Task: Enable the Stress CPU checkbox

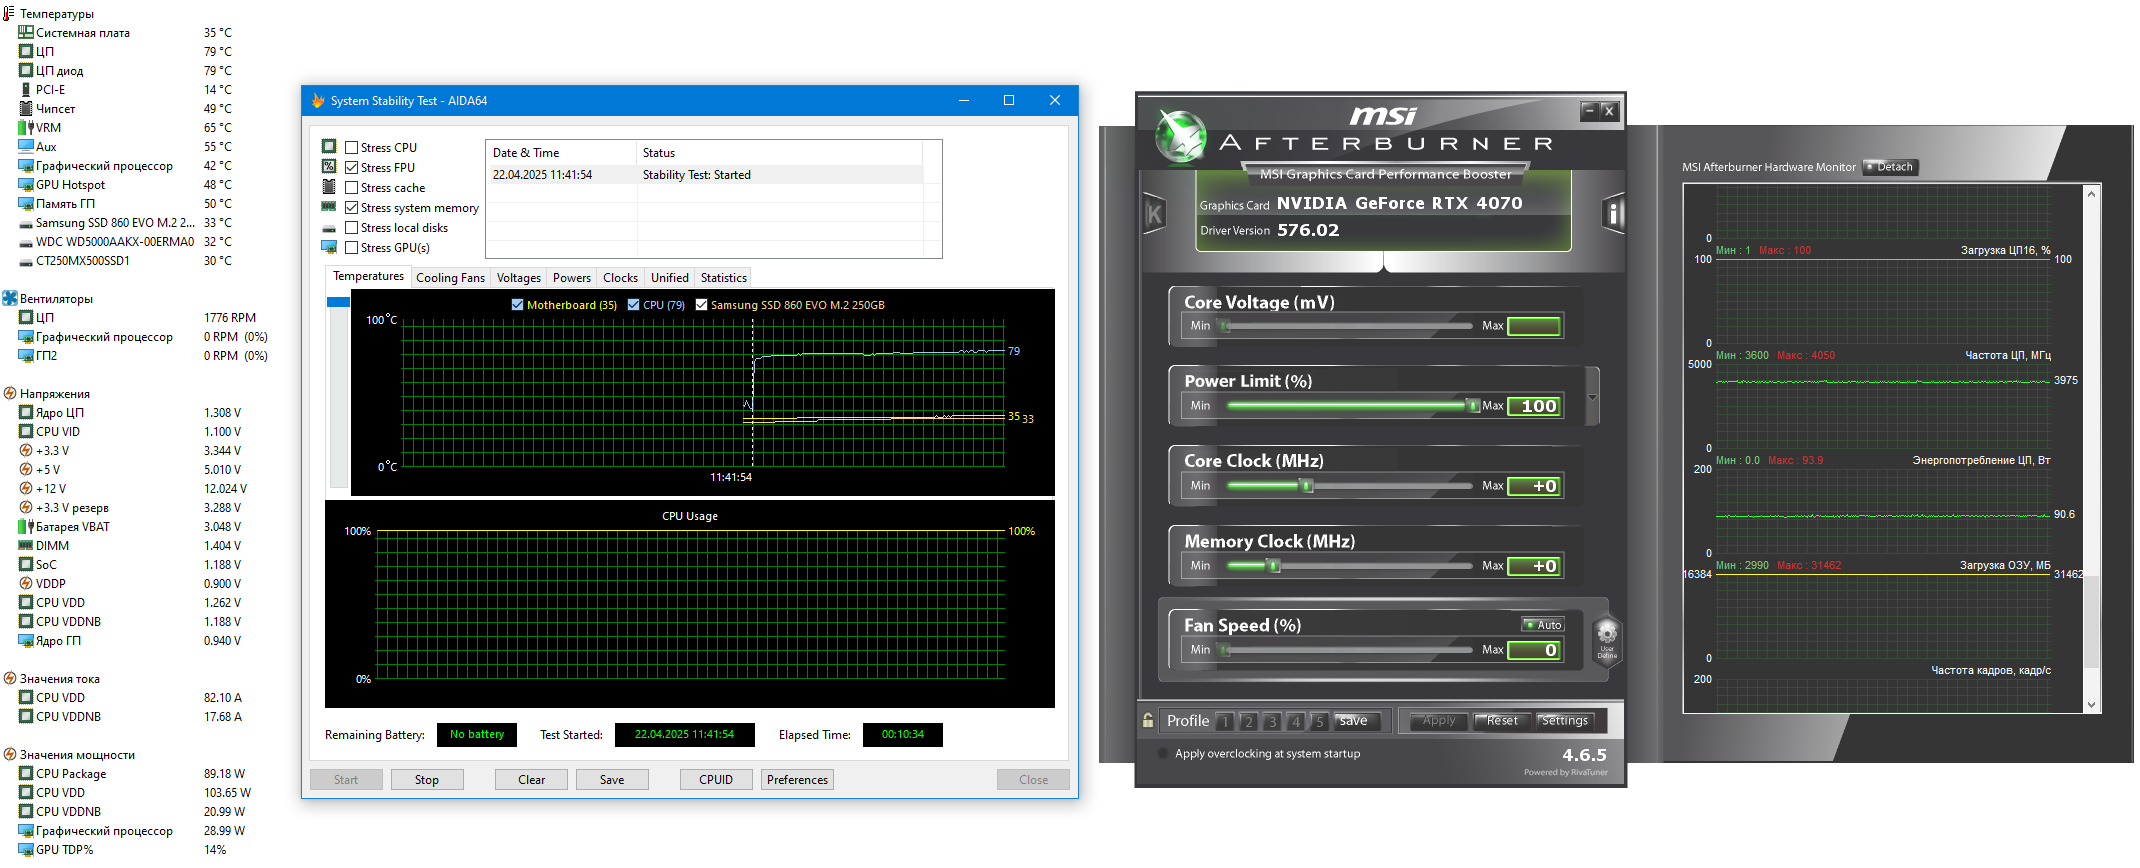Action: pos(351,147)
